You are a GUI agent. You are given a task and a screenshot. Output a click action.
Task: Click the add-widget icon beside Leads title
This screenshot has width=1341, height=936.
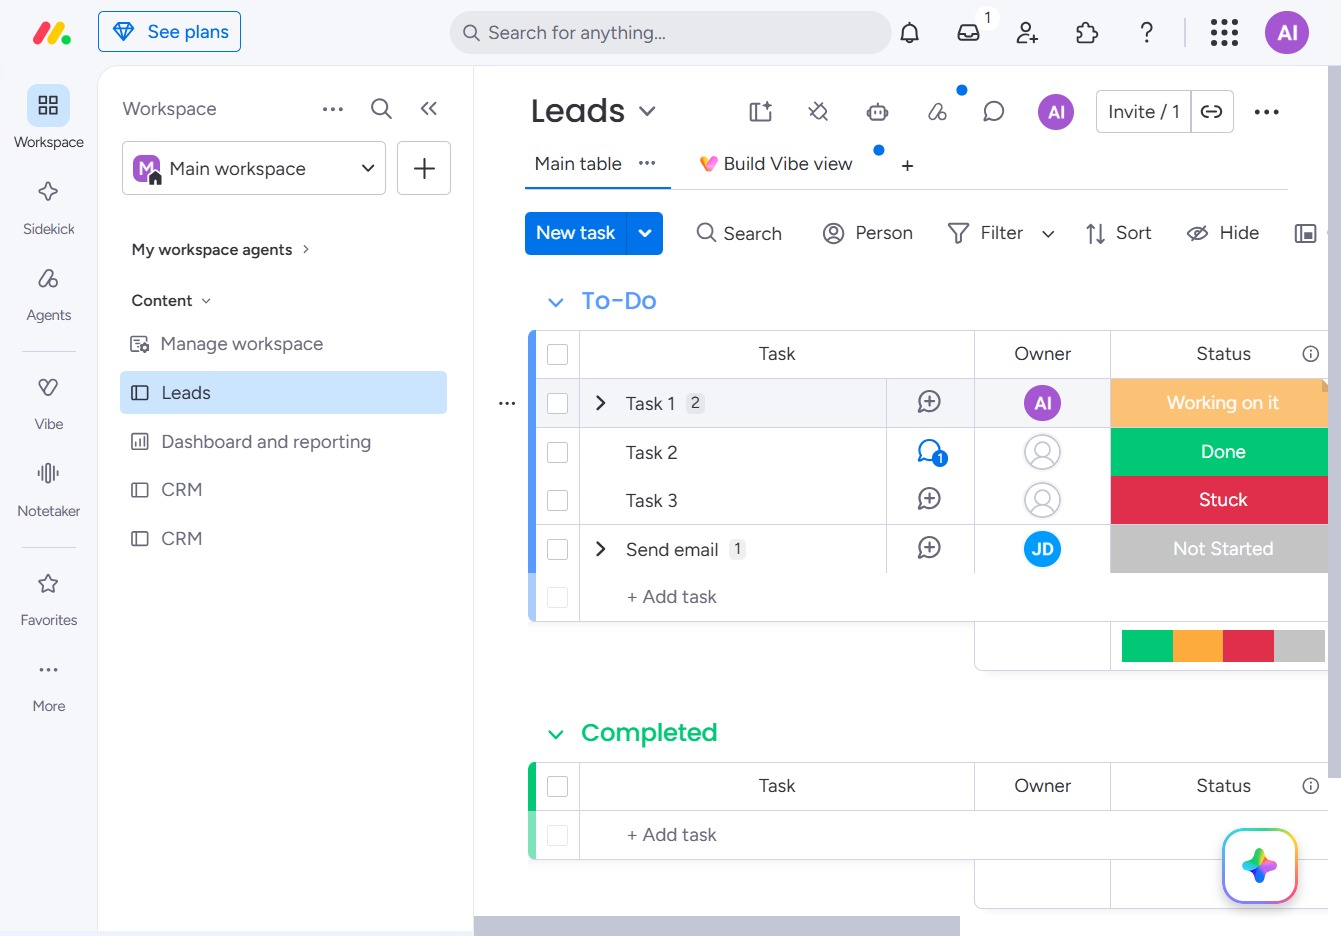(761, 112)
